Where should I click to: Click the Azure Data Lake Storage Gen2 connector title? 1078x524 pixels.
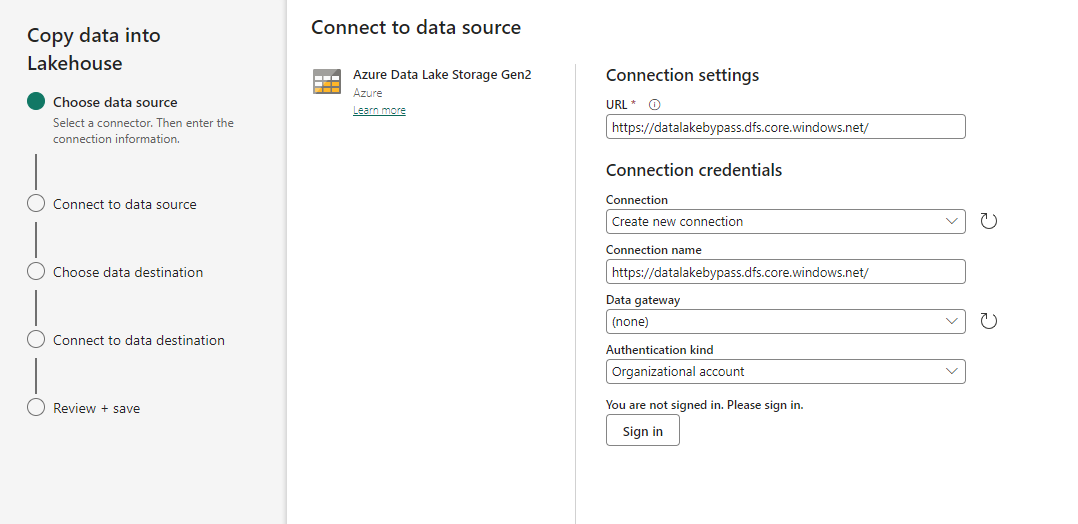[x=443, y=75]
